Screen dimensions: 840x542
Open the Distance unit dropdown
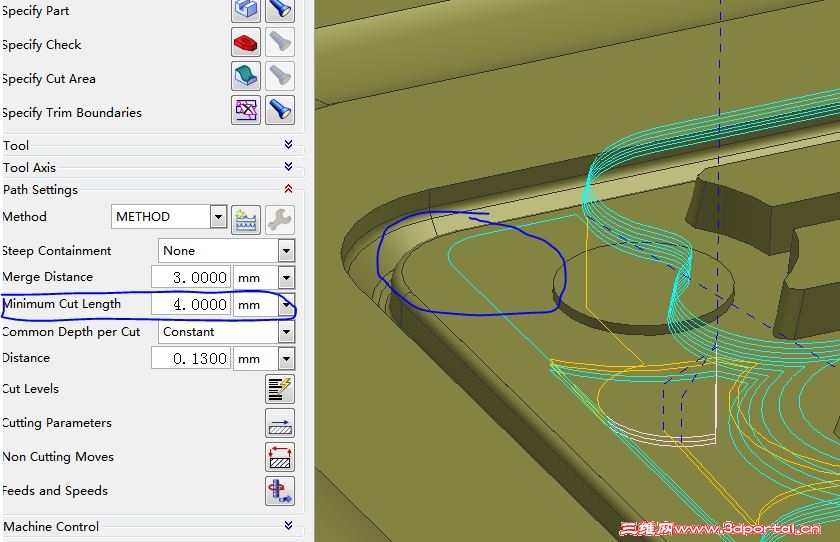pyautogui.click(x=287, y=358)
